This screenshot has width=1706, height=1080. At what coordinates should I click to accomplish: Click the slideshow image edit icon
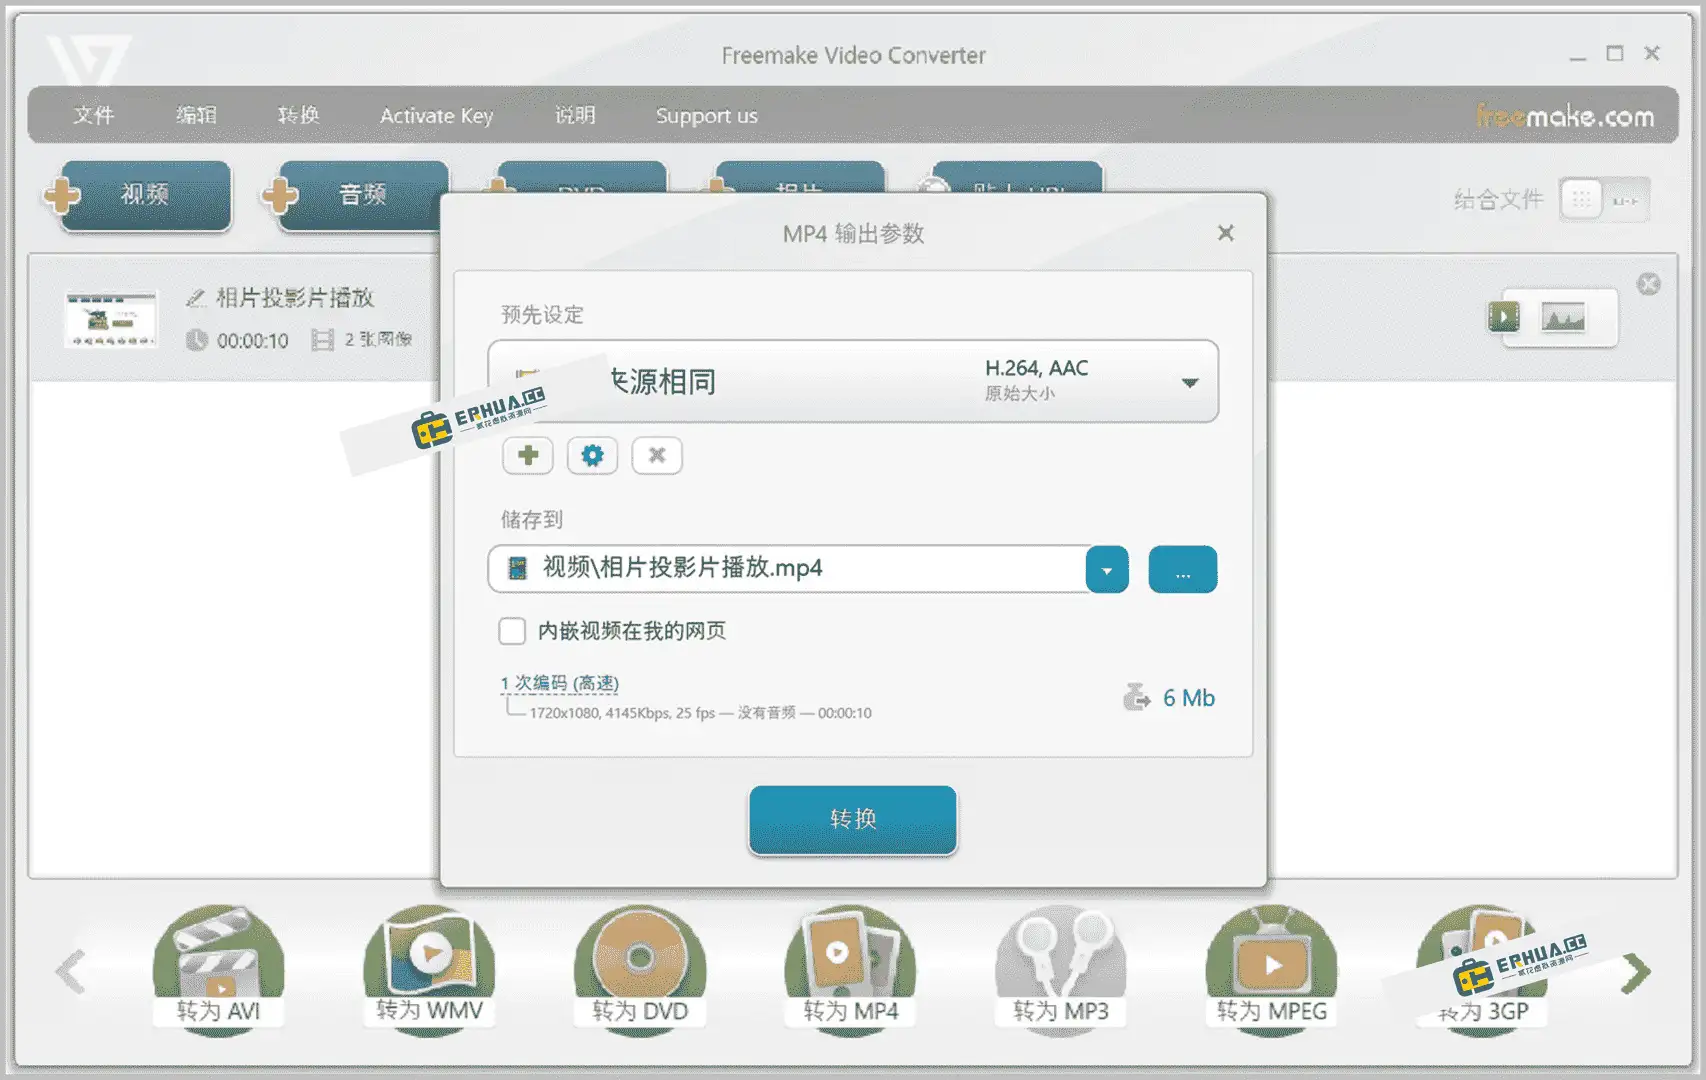point(1563,318)
